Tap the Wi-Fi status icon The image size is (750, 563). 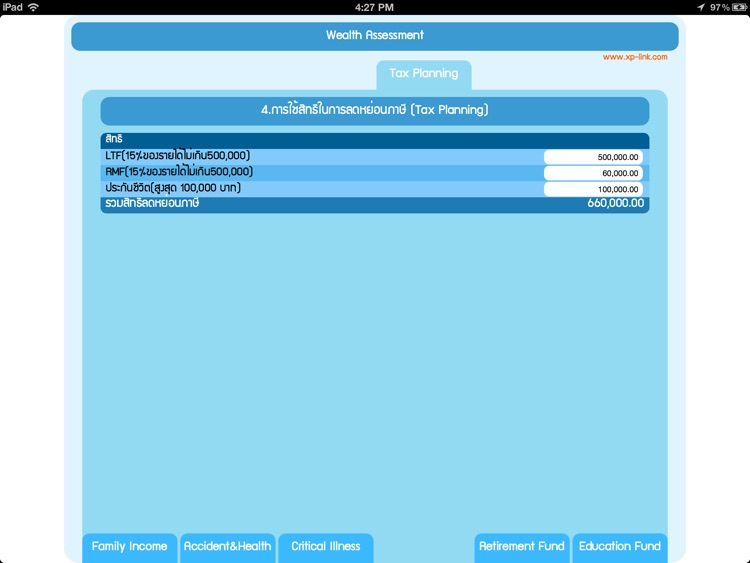coord(33,7)
